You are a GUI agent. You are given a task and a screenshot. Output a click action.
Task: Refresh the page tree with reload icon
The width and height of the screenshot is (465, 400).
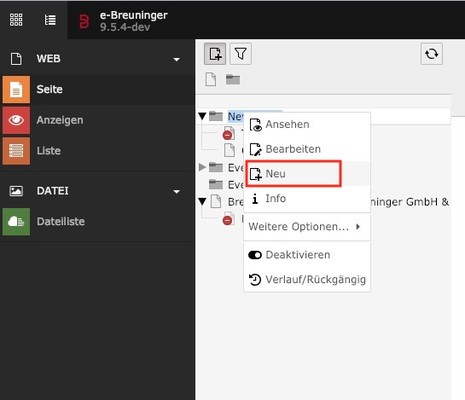point(432,54)
